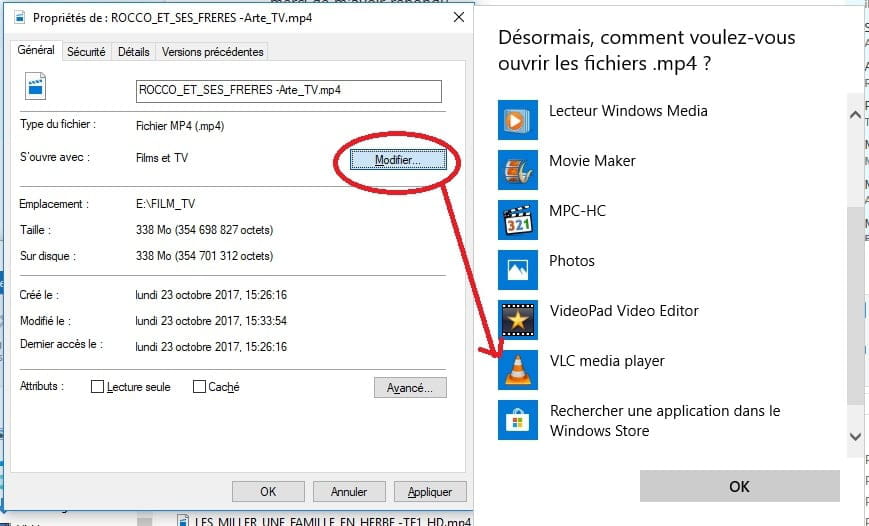Select the text 'Movie Maker'

tap(592, 161)
